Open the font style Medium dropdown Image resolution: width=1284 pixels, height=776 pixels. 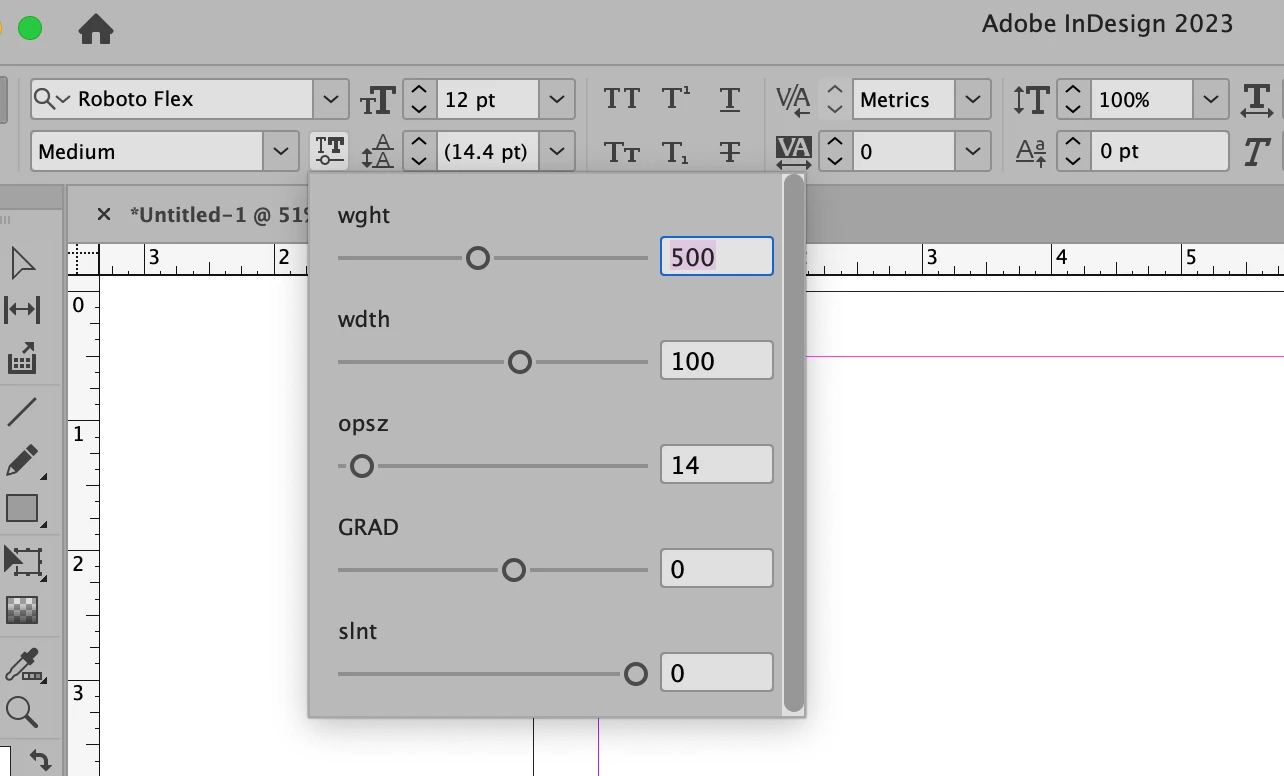click(281, 152)
